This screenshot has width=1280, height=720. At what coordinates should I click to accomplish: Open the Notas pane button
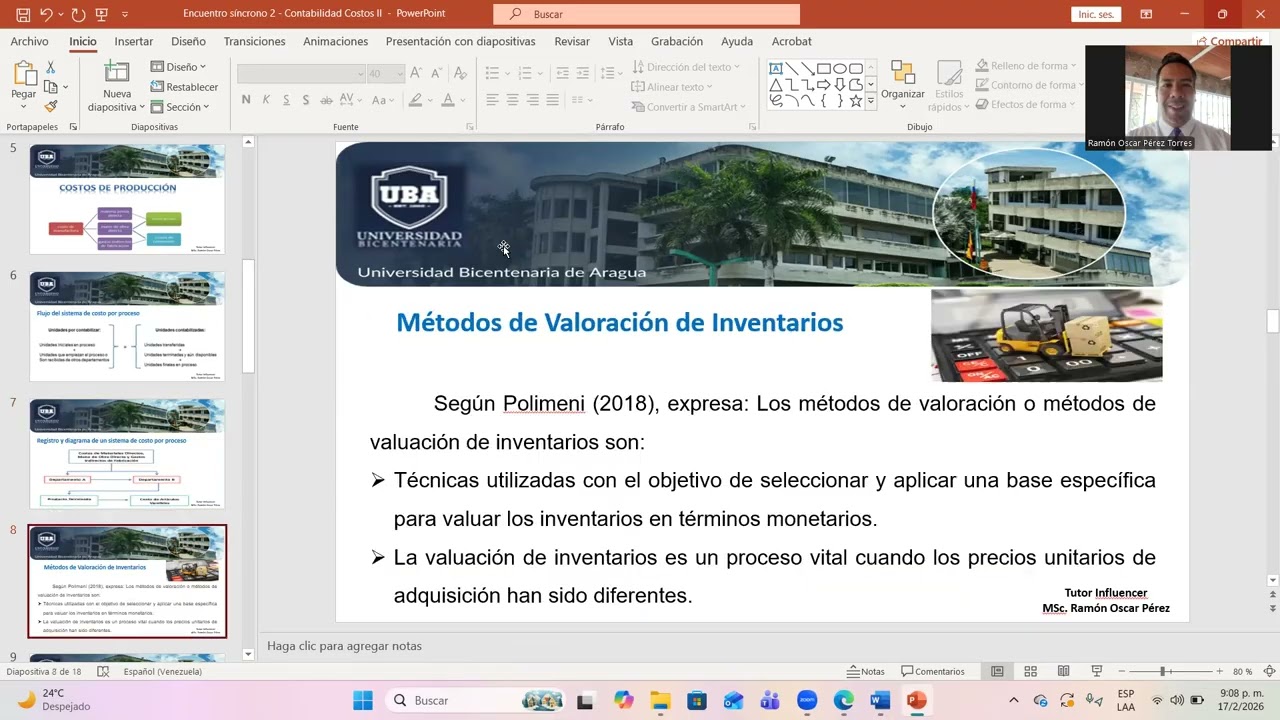[x=866, y=671]
